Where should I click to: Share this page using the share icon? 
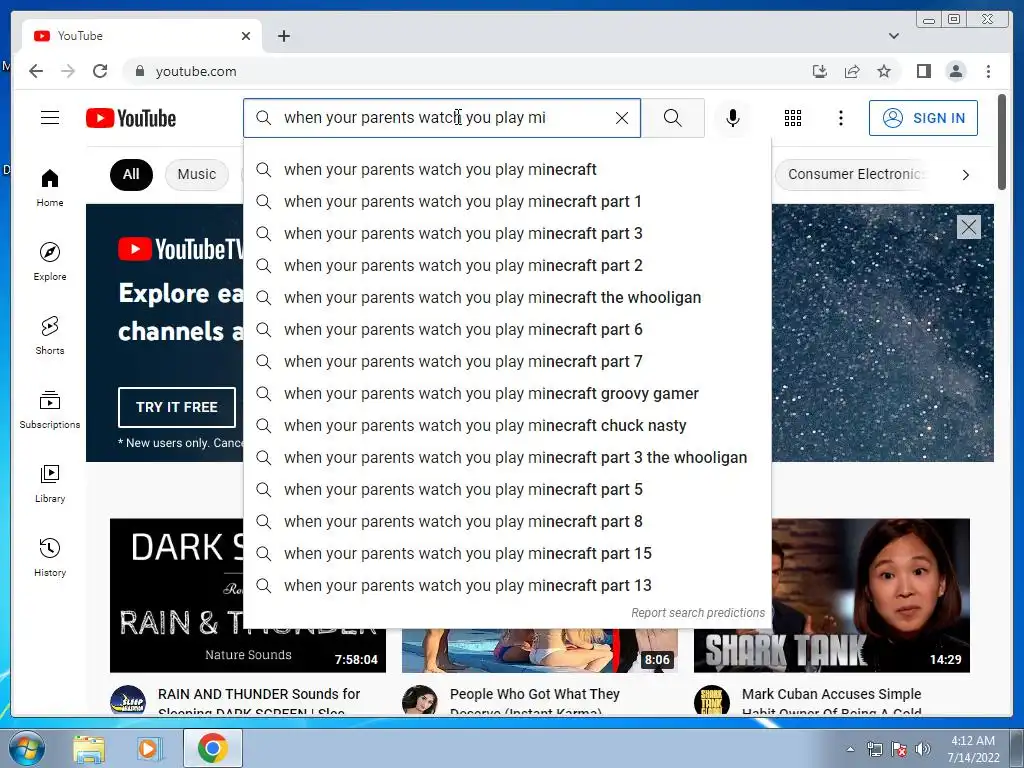coord(852,71)
